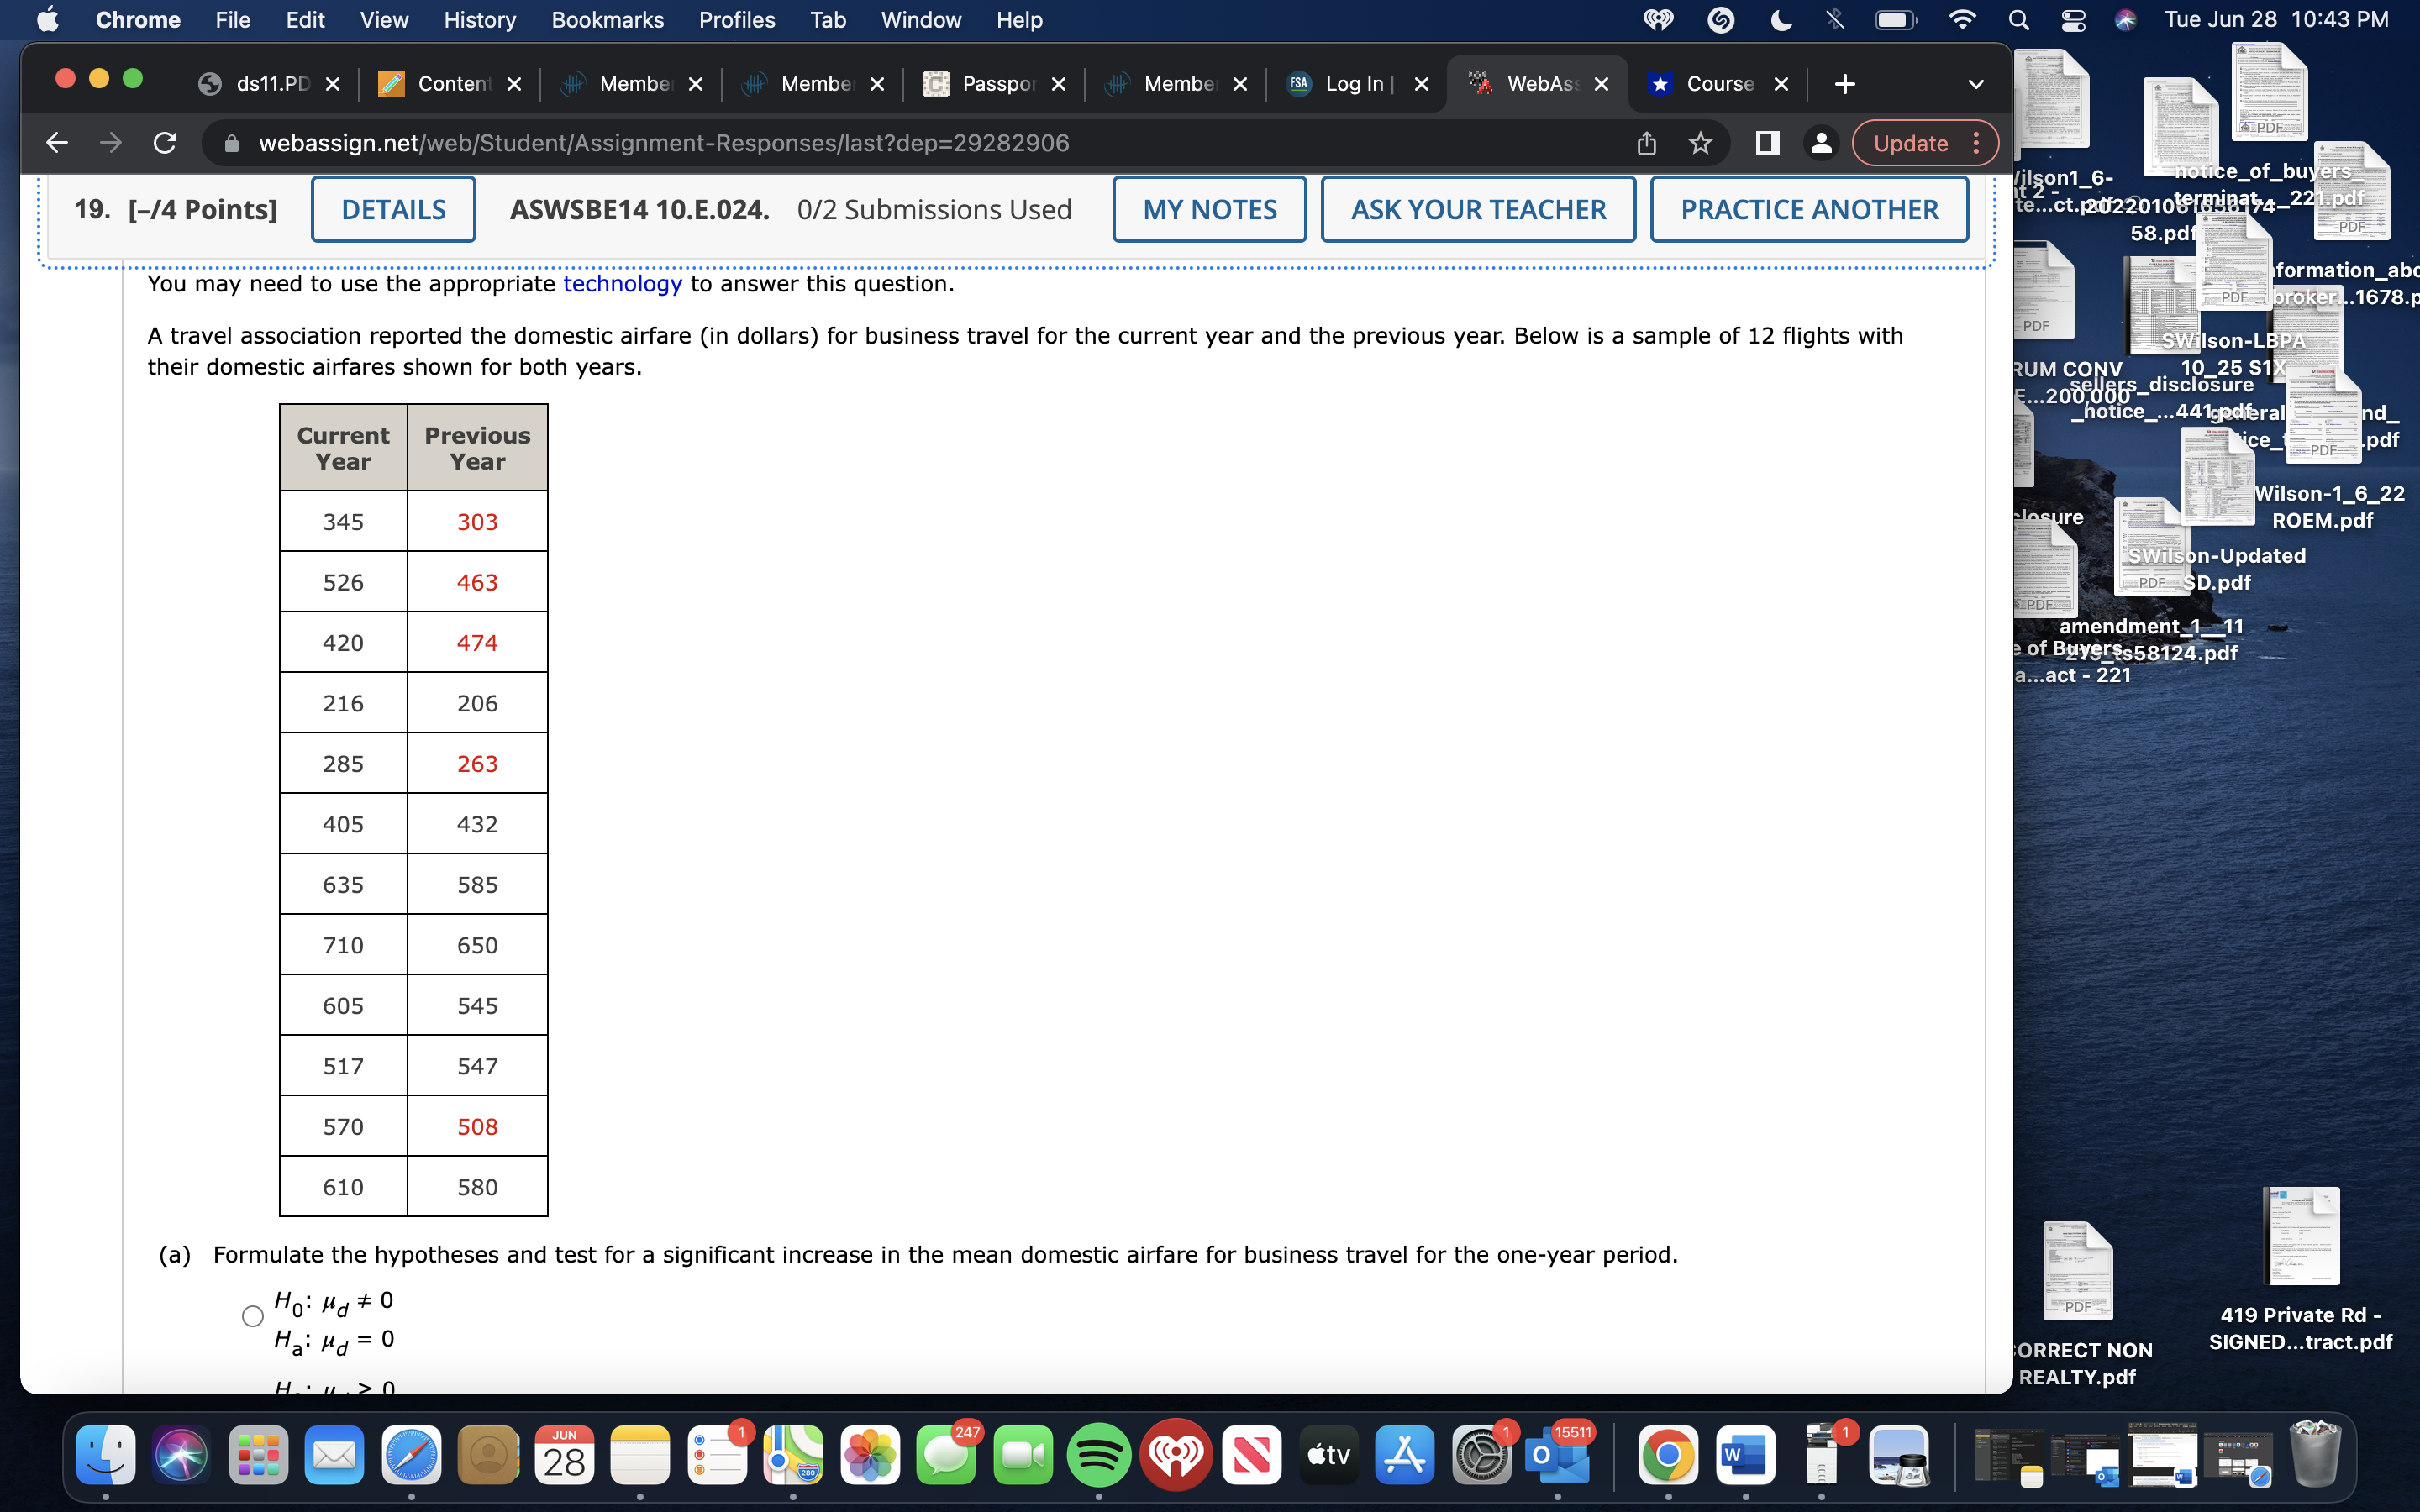
Task: Switch to the Log In browser tab
Action: pos(1352,84)
